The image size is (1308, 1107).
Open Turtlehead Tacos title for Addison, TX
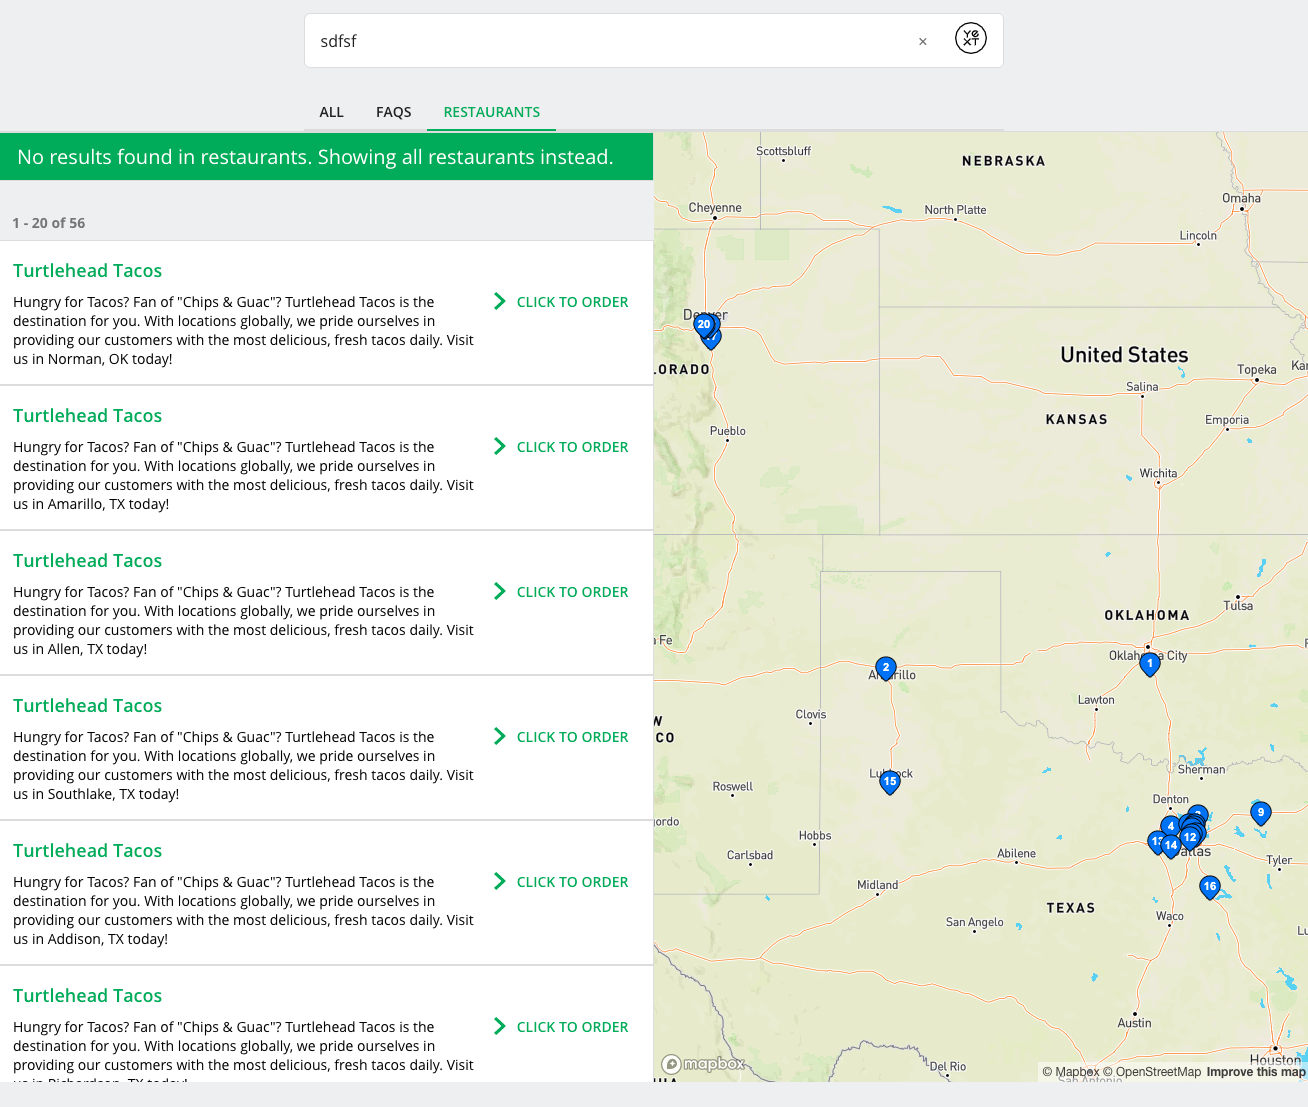88,851
